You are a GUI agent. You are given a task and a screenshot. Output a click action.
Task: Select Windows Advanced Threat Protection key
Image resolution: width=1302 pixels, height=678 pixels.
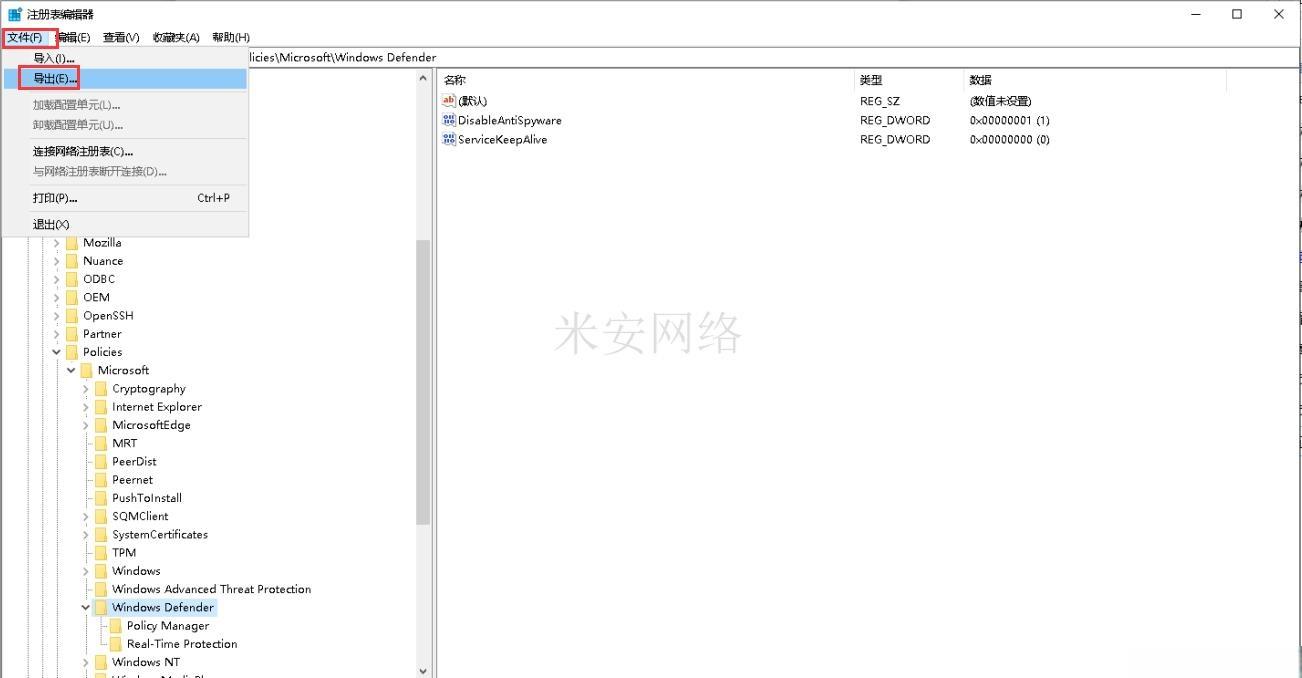[211, 589]
